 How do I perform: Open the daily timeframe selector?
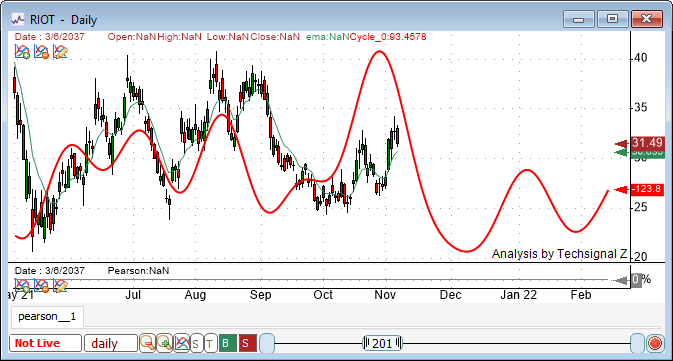click(111, 343)
